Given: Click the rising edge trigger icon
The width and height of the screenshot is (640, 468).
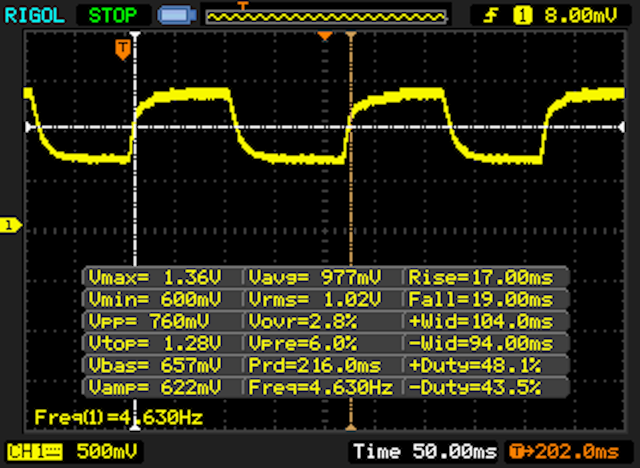Looking at the screenshot, I should [491, 16].
